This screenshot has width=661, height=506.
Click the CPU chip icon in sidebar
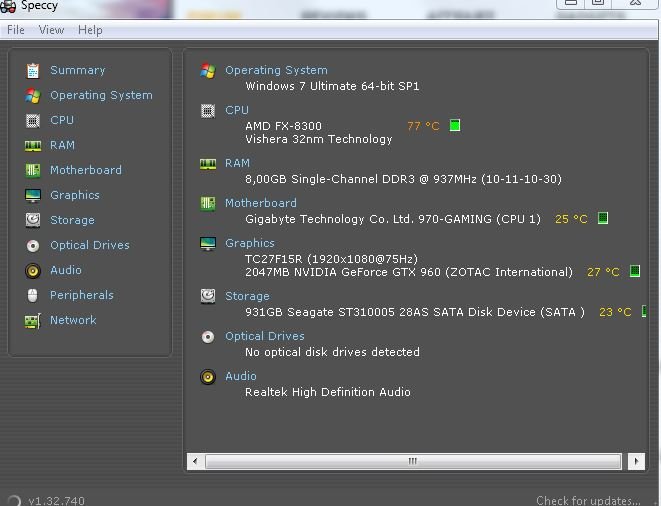pyautogui.click(x=33, y=121)
